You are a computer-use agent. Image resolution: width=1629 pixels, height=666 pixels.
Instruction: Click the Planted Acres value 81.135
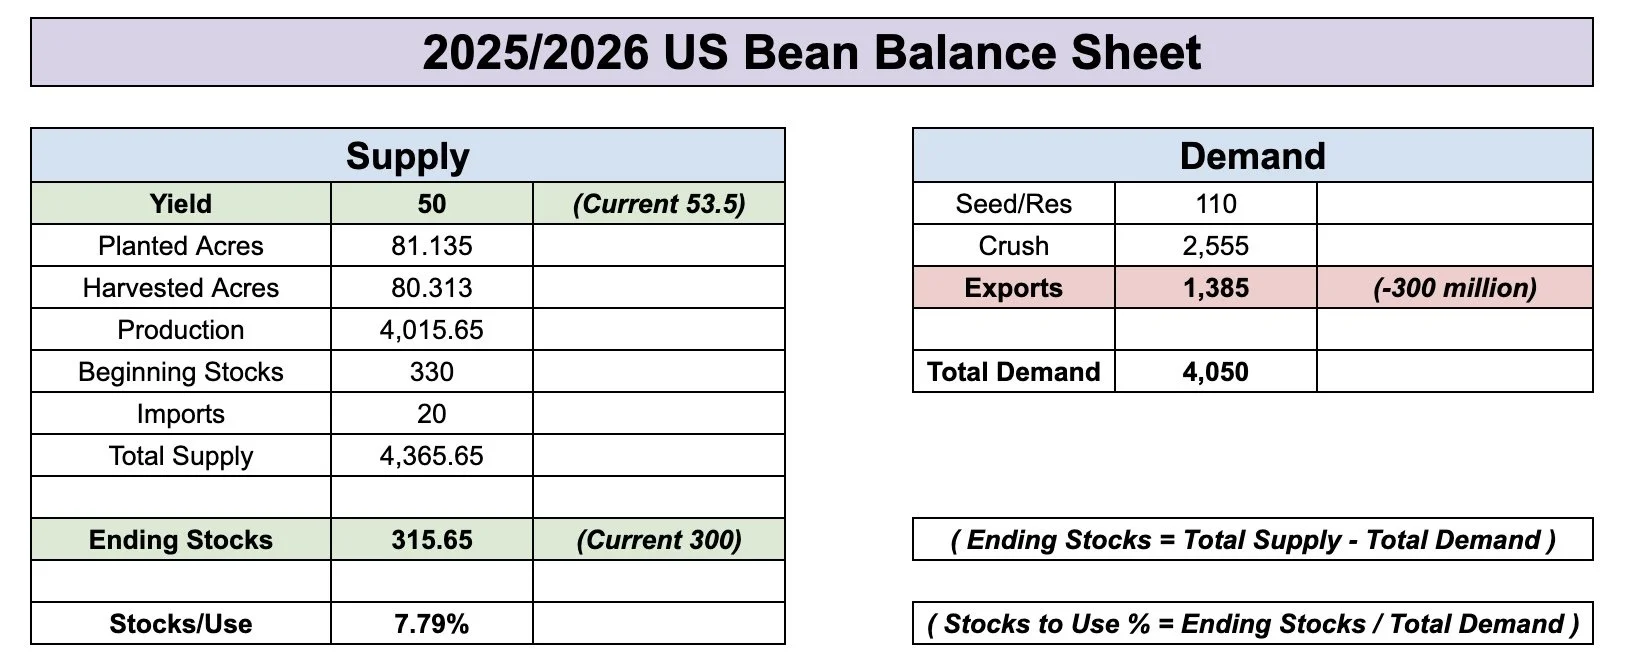[x=432, y=245]
